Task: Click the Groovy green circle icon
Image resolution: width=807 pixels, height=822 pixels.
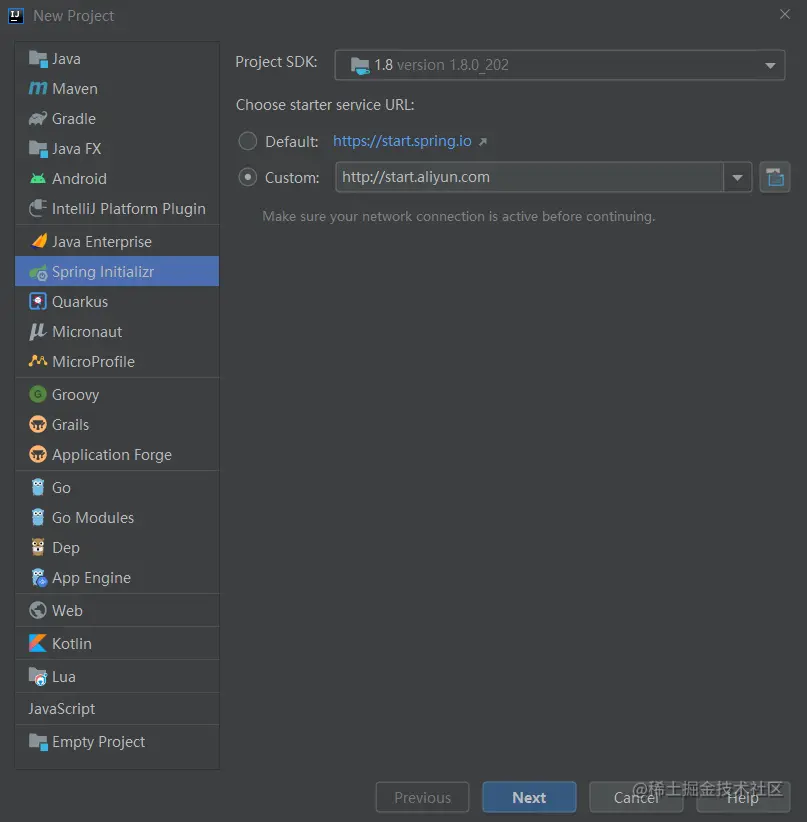Action: coord(38,394)
